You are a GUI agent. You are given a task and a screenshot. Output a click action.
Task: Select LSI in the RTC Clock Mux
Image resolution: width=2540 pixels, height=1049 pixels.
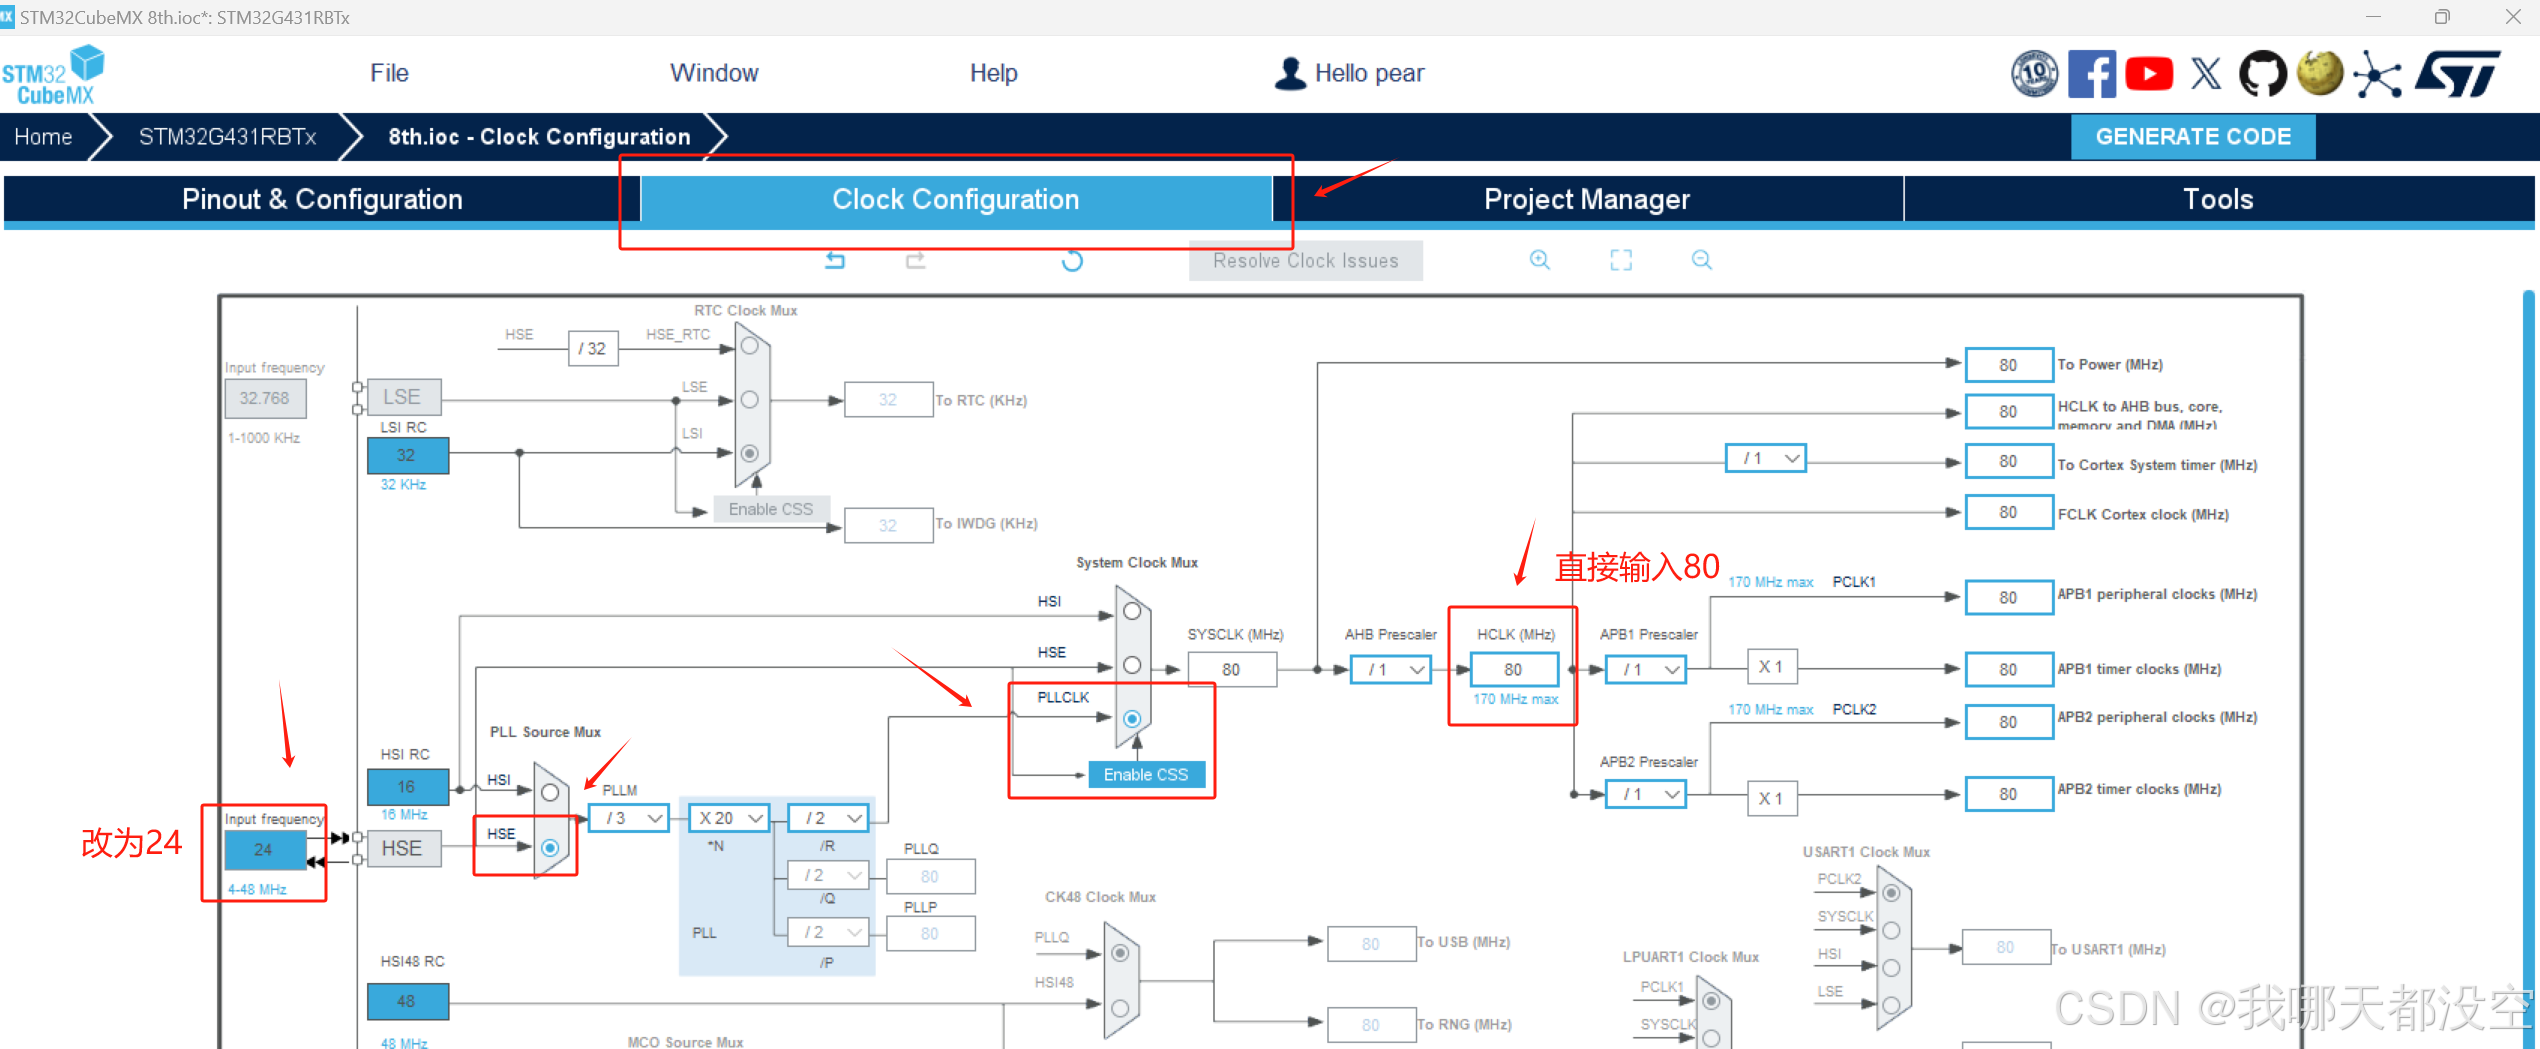[x=749, y=453]
